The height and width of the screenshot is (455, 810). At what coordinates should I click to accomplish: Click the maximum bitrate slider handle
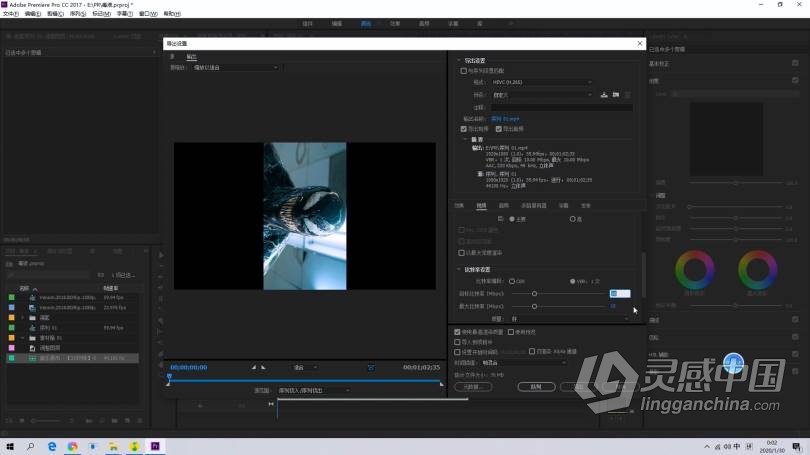(534, 306)
